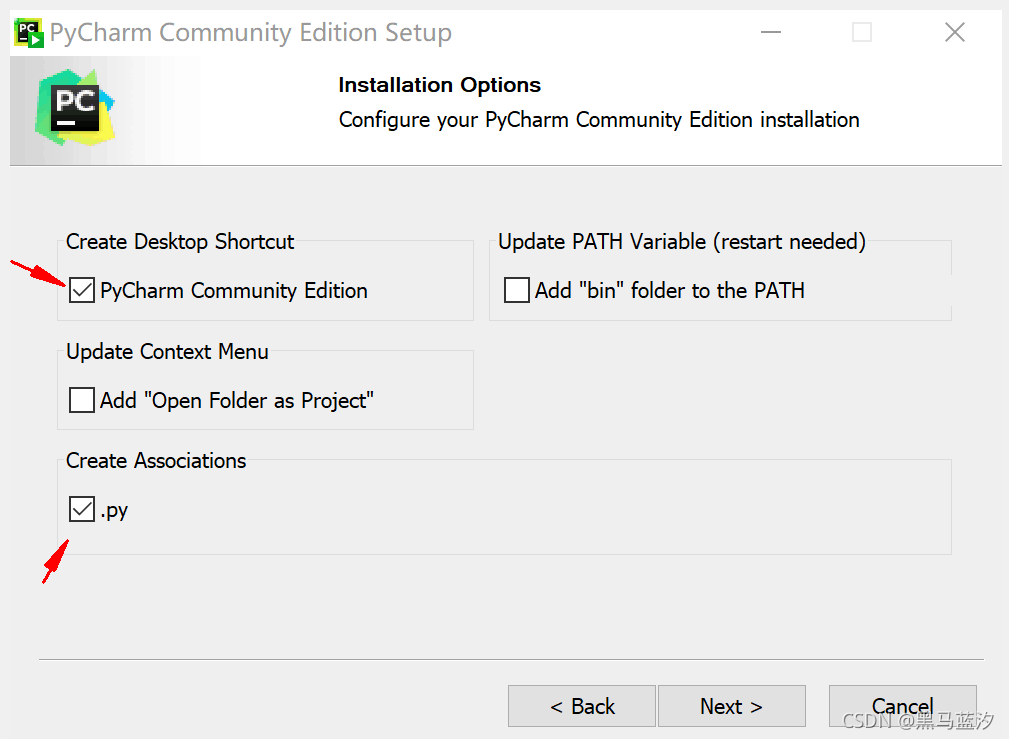Click the "Update Context Menu" group label
The image size is (1009, 739).
167,352
